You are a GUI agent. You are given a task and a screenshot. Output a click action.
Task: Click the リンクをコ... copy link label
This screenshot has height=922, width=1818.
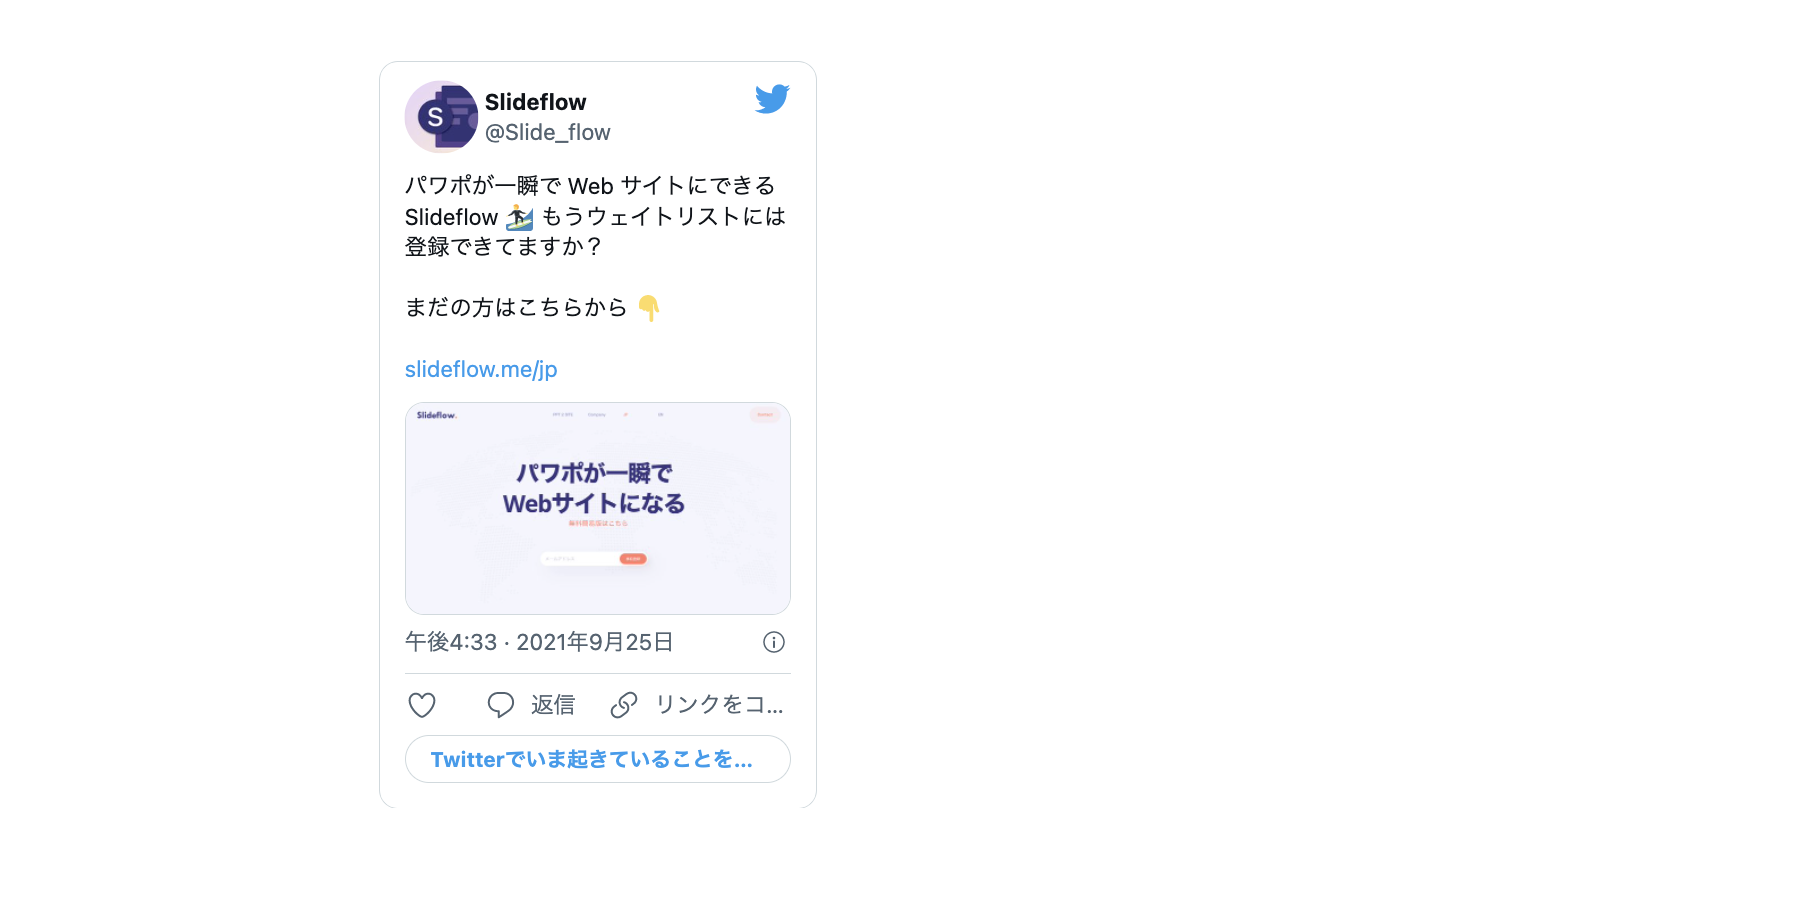[x=719, y=705]
